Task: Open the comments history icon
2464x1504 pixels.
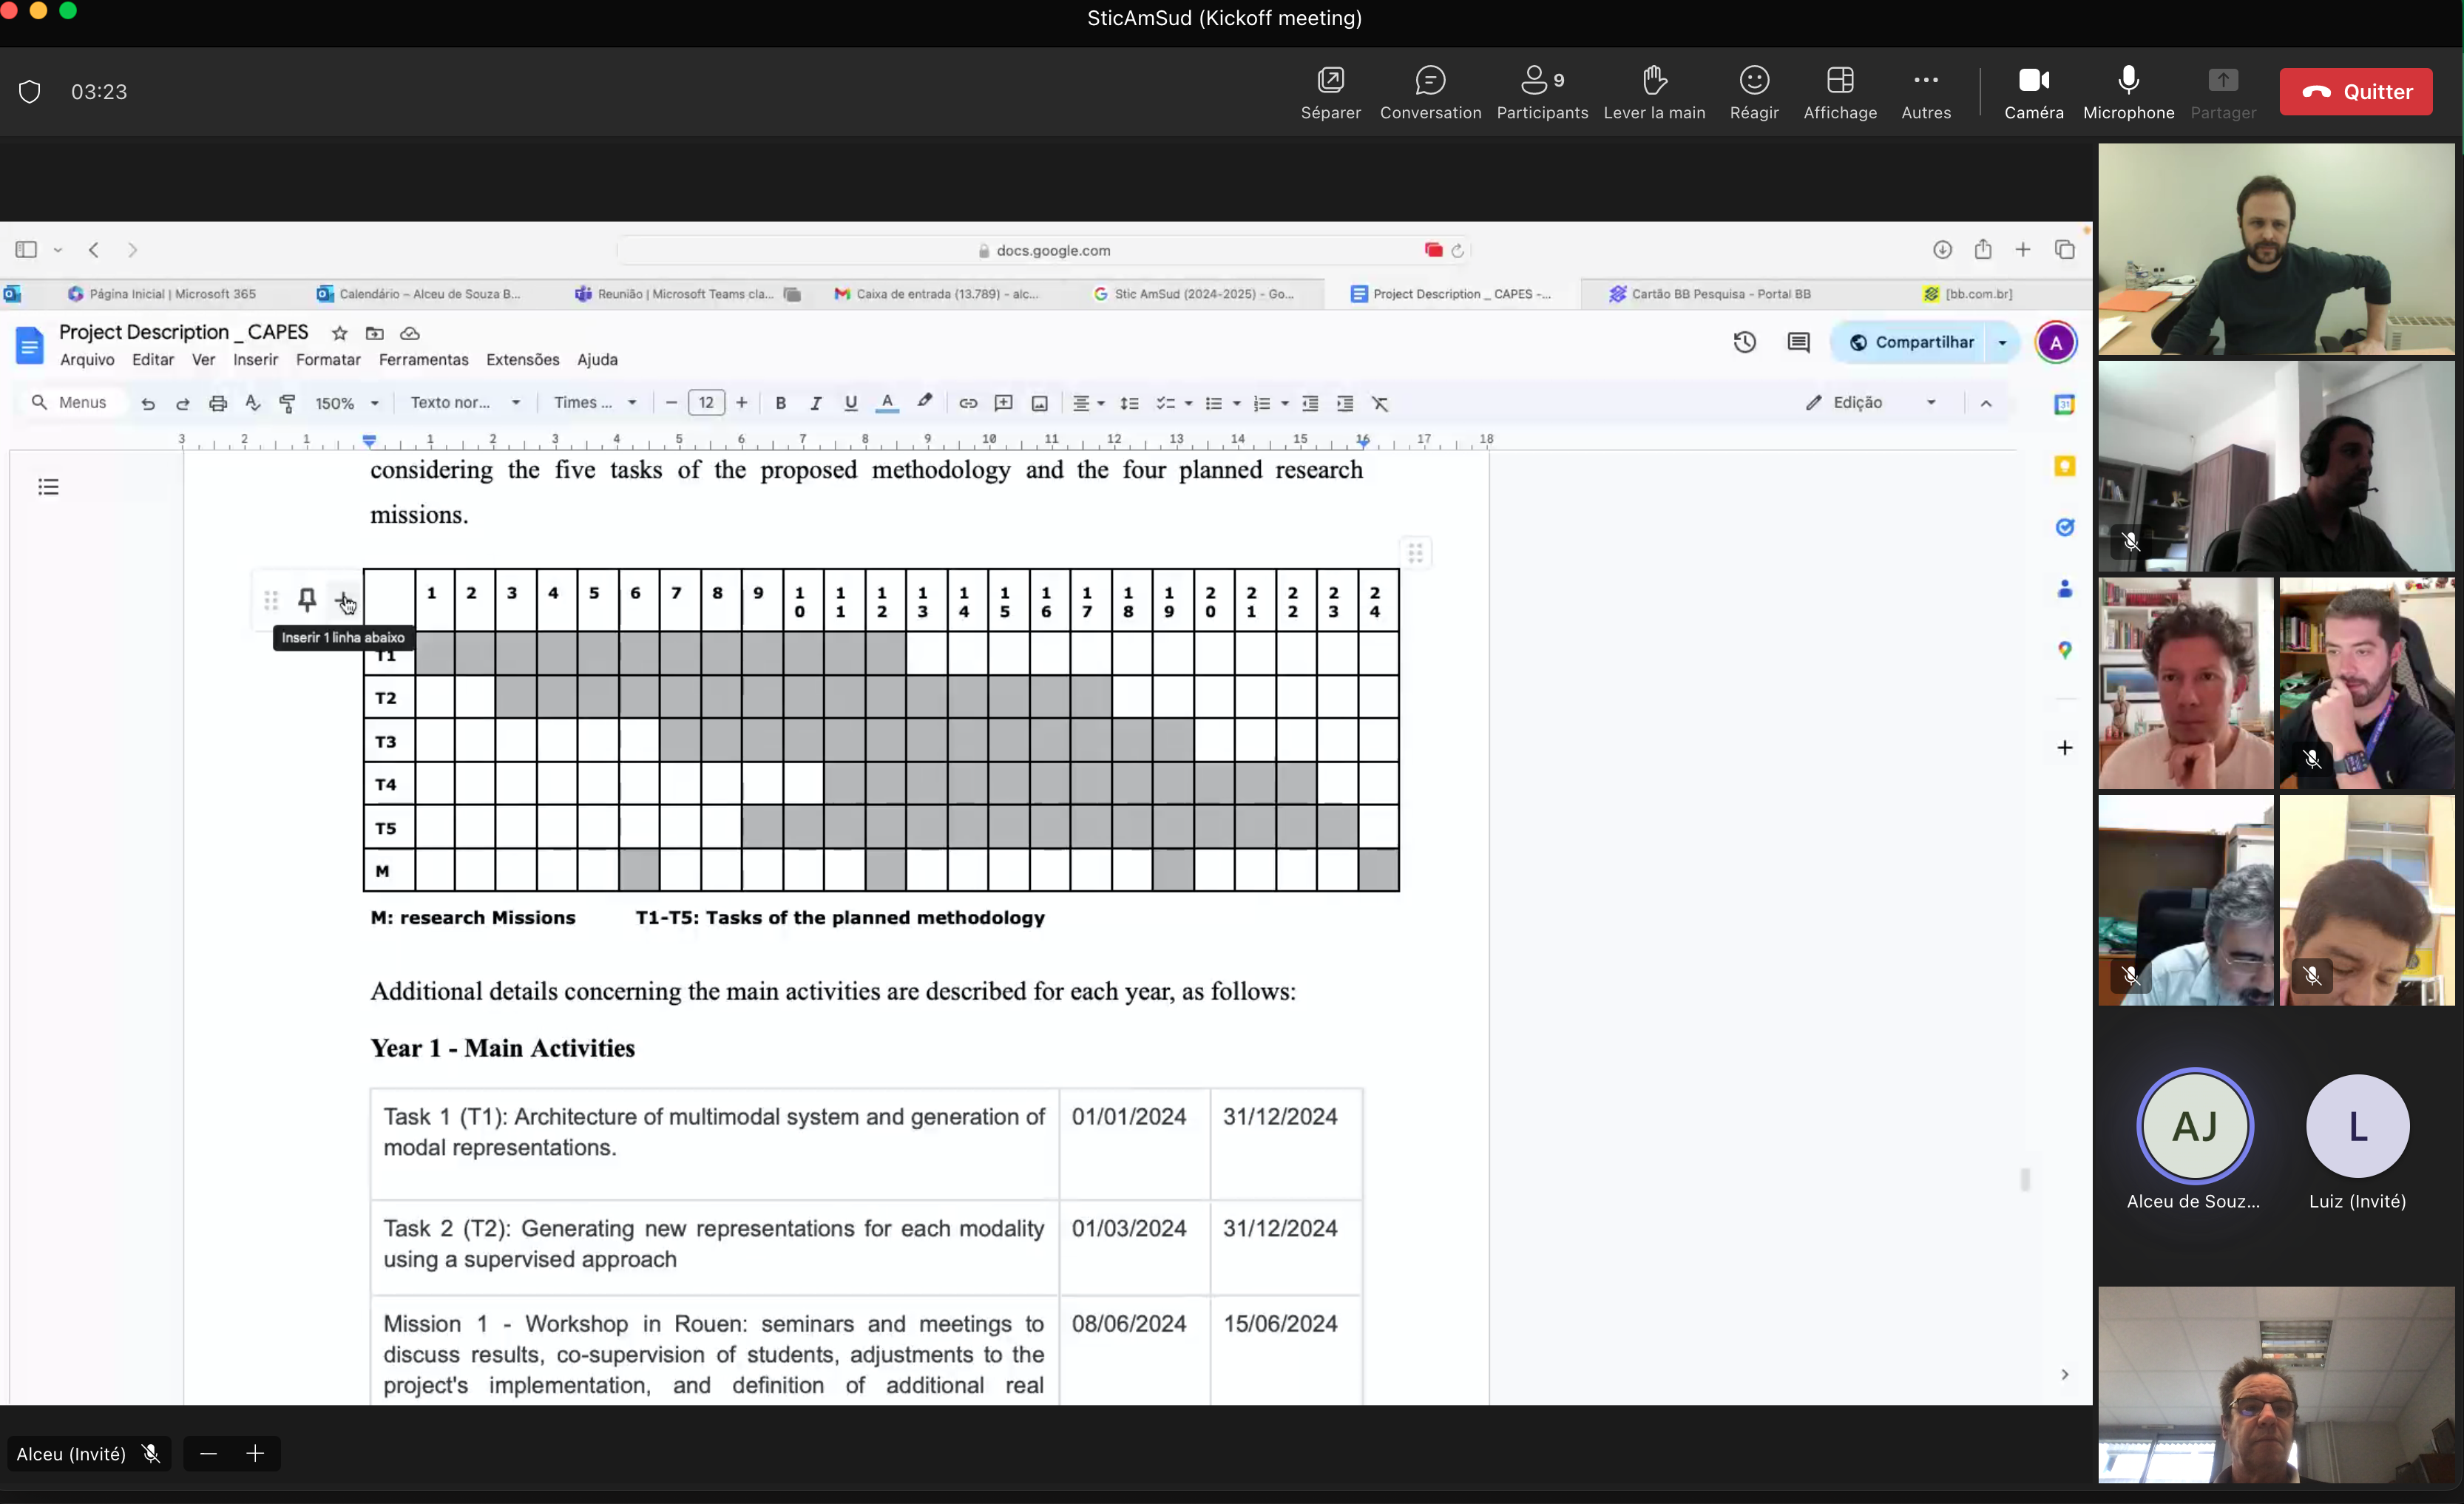Action: click(x=1798, y=343)
